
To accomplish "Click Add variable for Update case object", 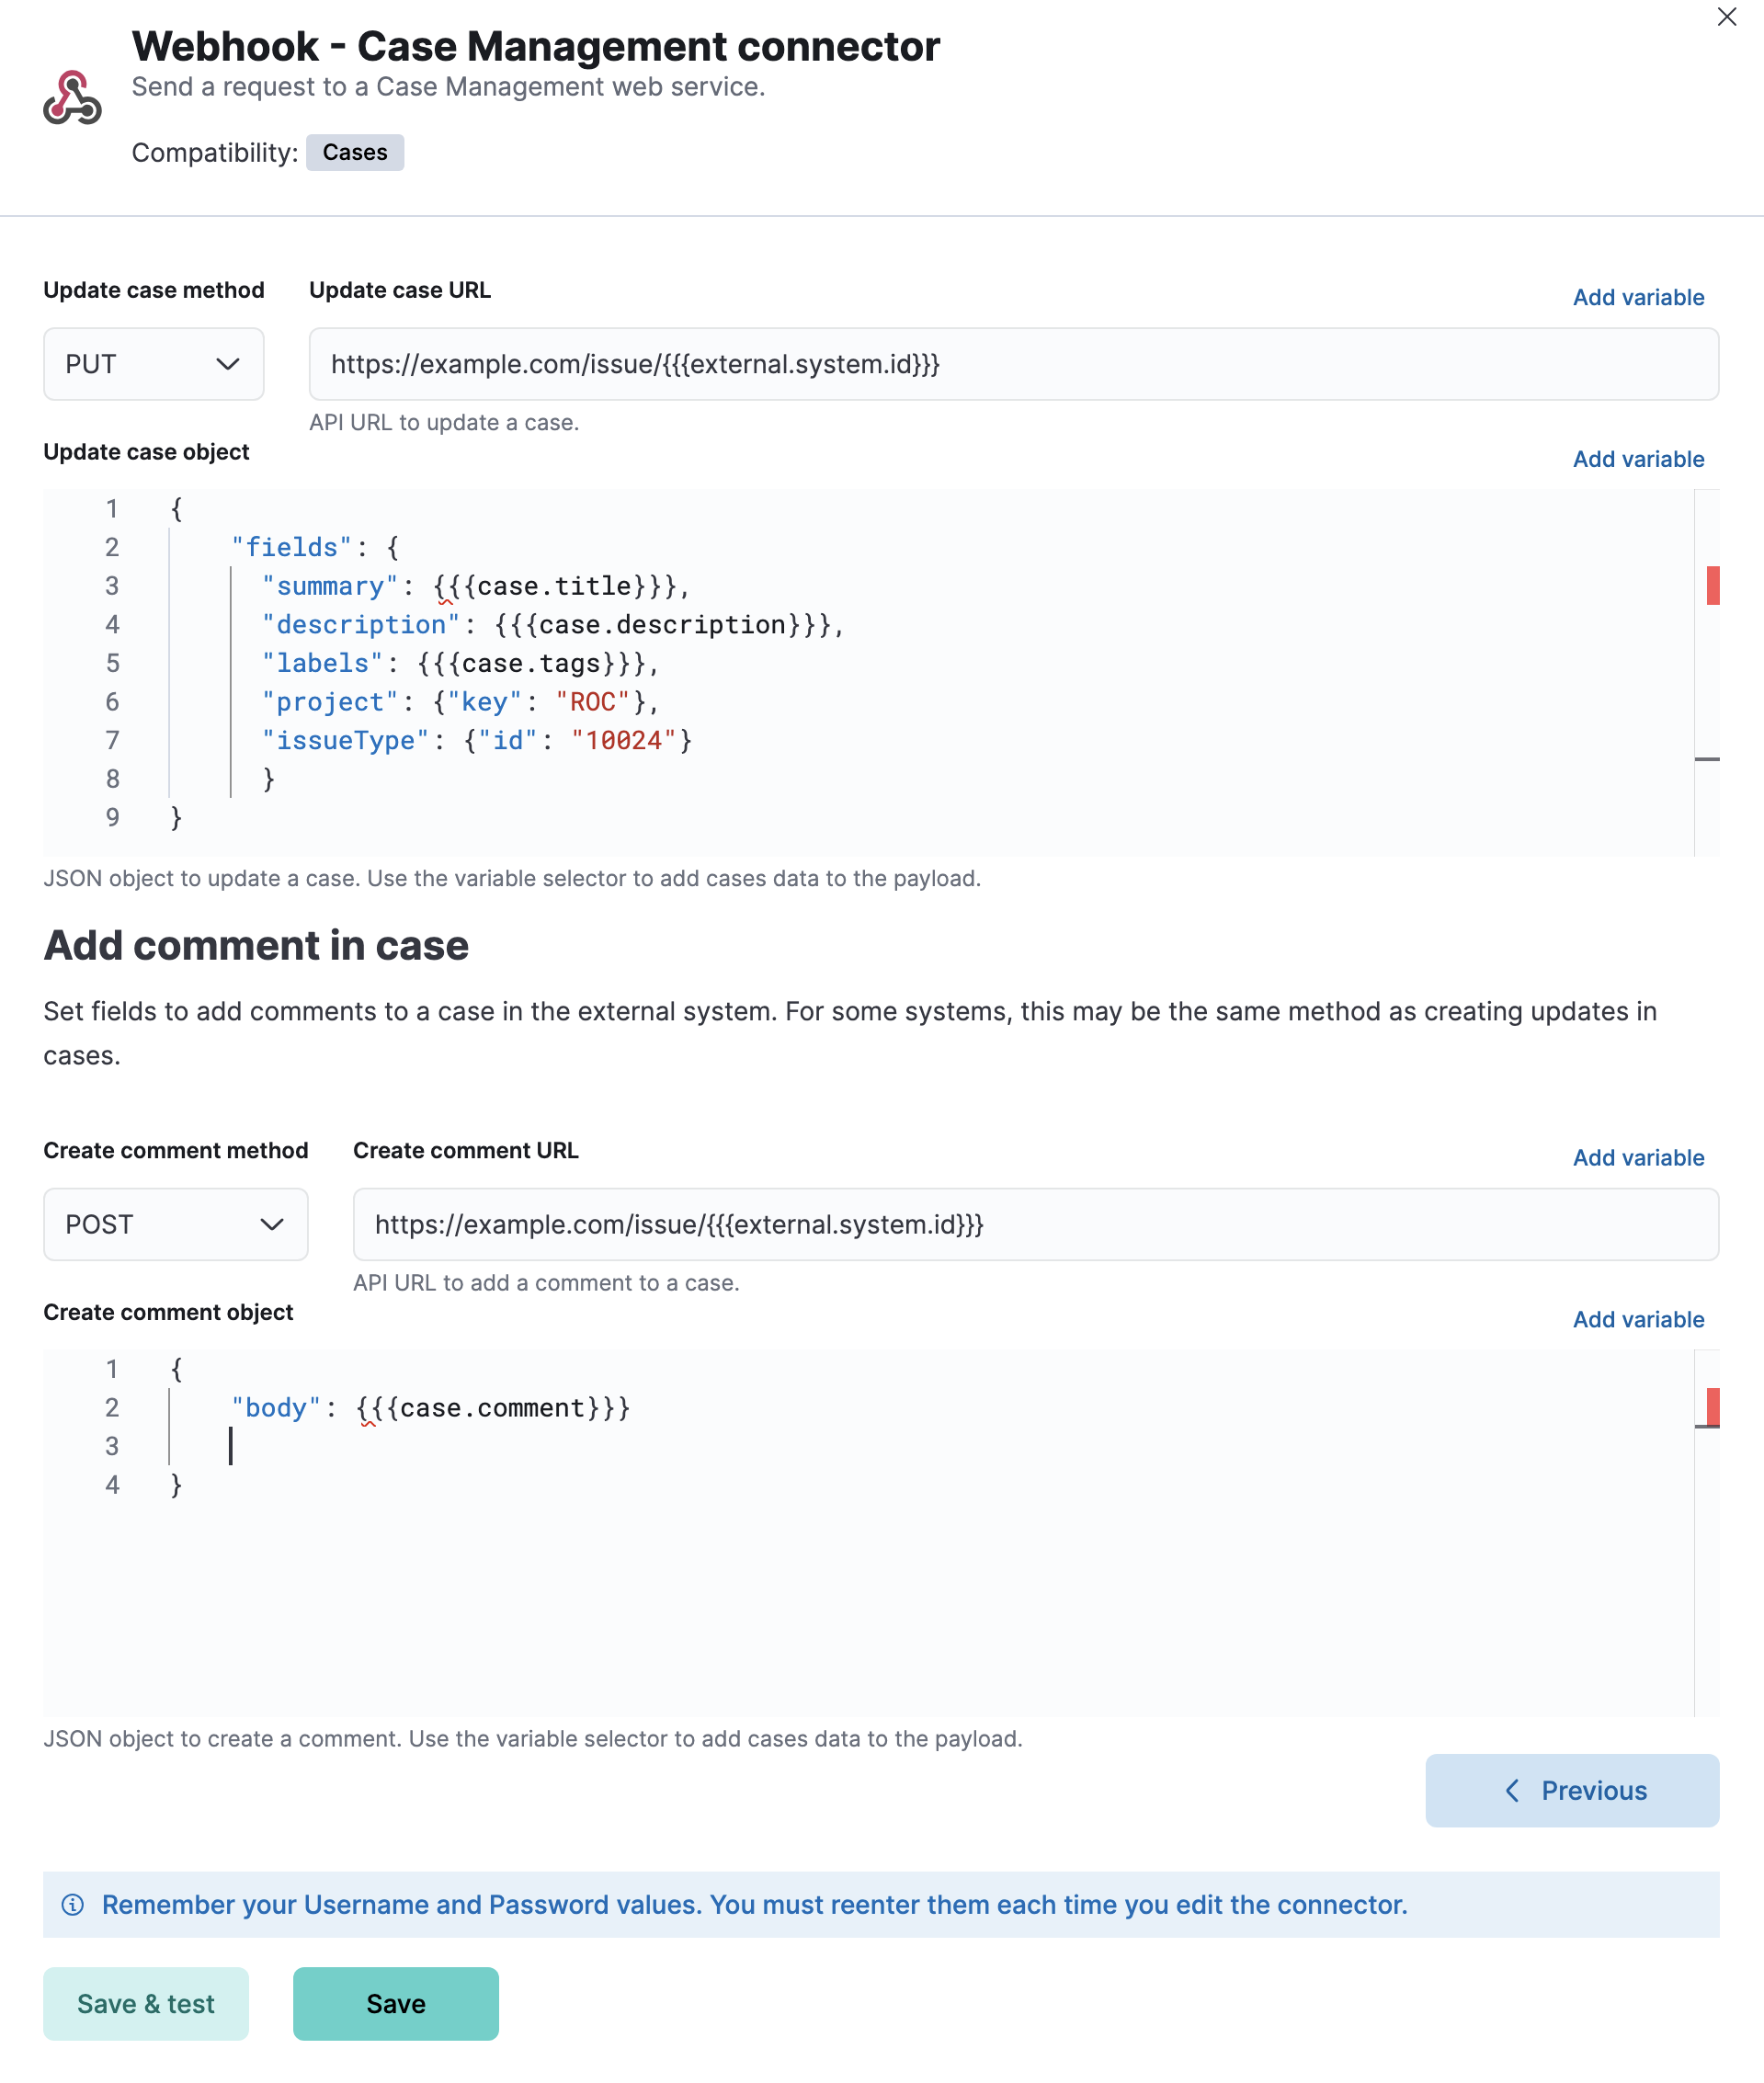I will tap(1638, 459).
